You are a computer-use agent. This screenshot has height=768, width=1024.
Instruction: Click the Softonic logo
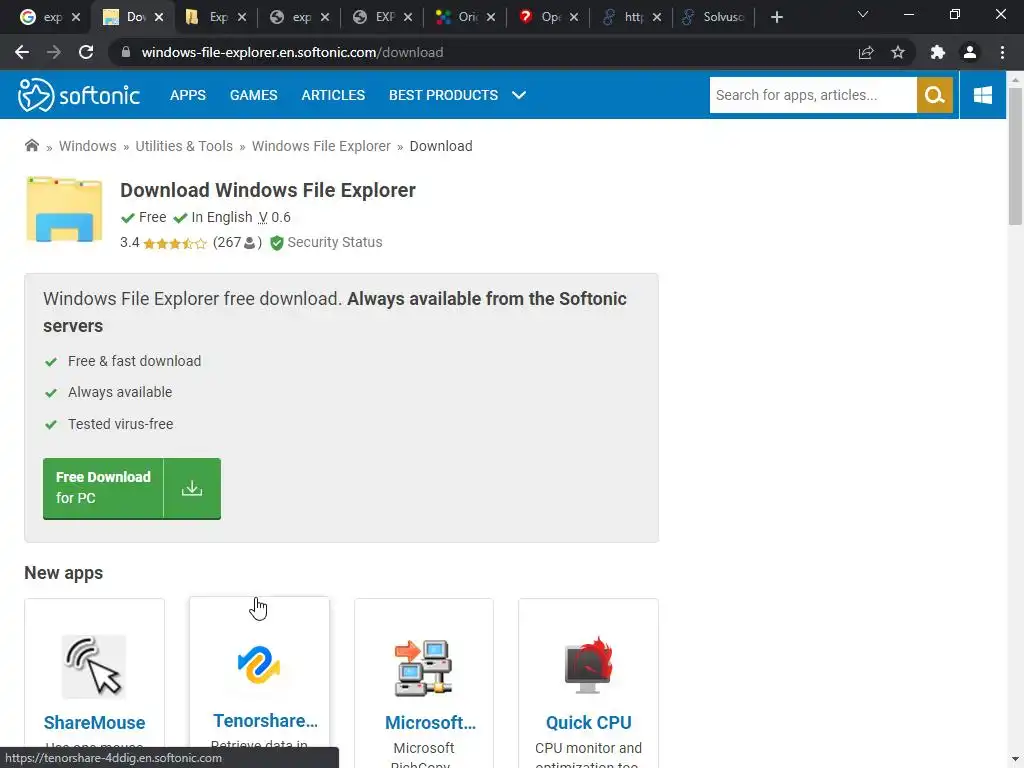tap(78, 95)
